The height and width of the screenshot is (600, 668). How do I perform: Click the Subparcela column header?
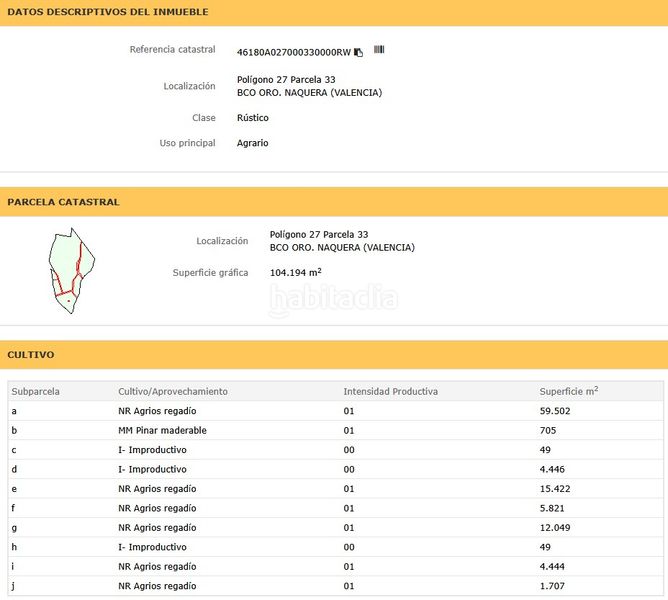(x=35, y=391)
